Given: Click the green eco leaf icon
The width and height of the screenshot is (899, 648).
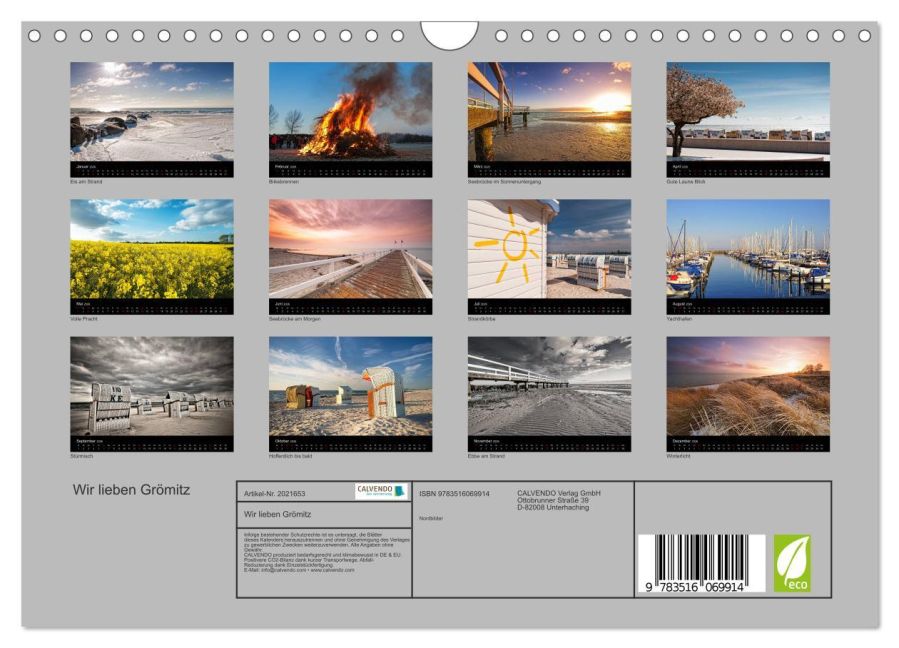Looking at the screenshot, I should click(793, 560).
